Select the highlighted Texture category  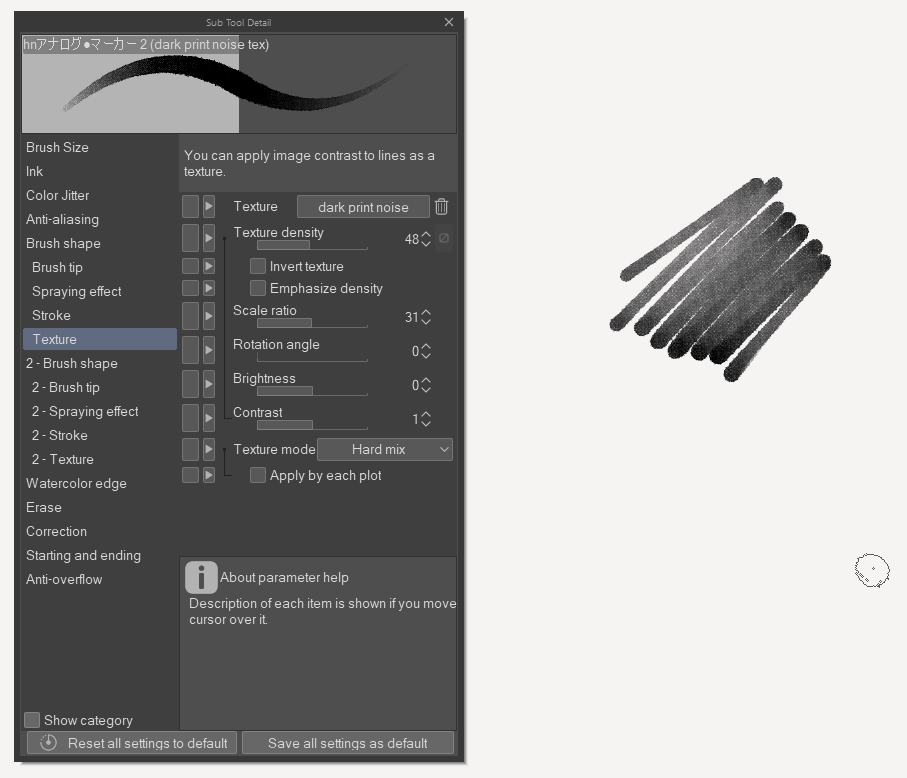click(x=99, y=339)
